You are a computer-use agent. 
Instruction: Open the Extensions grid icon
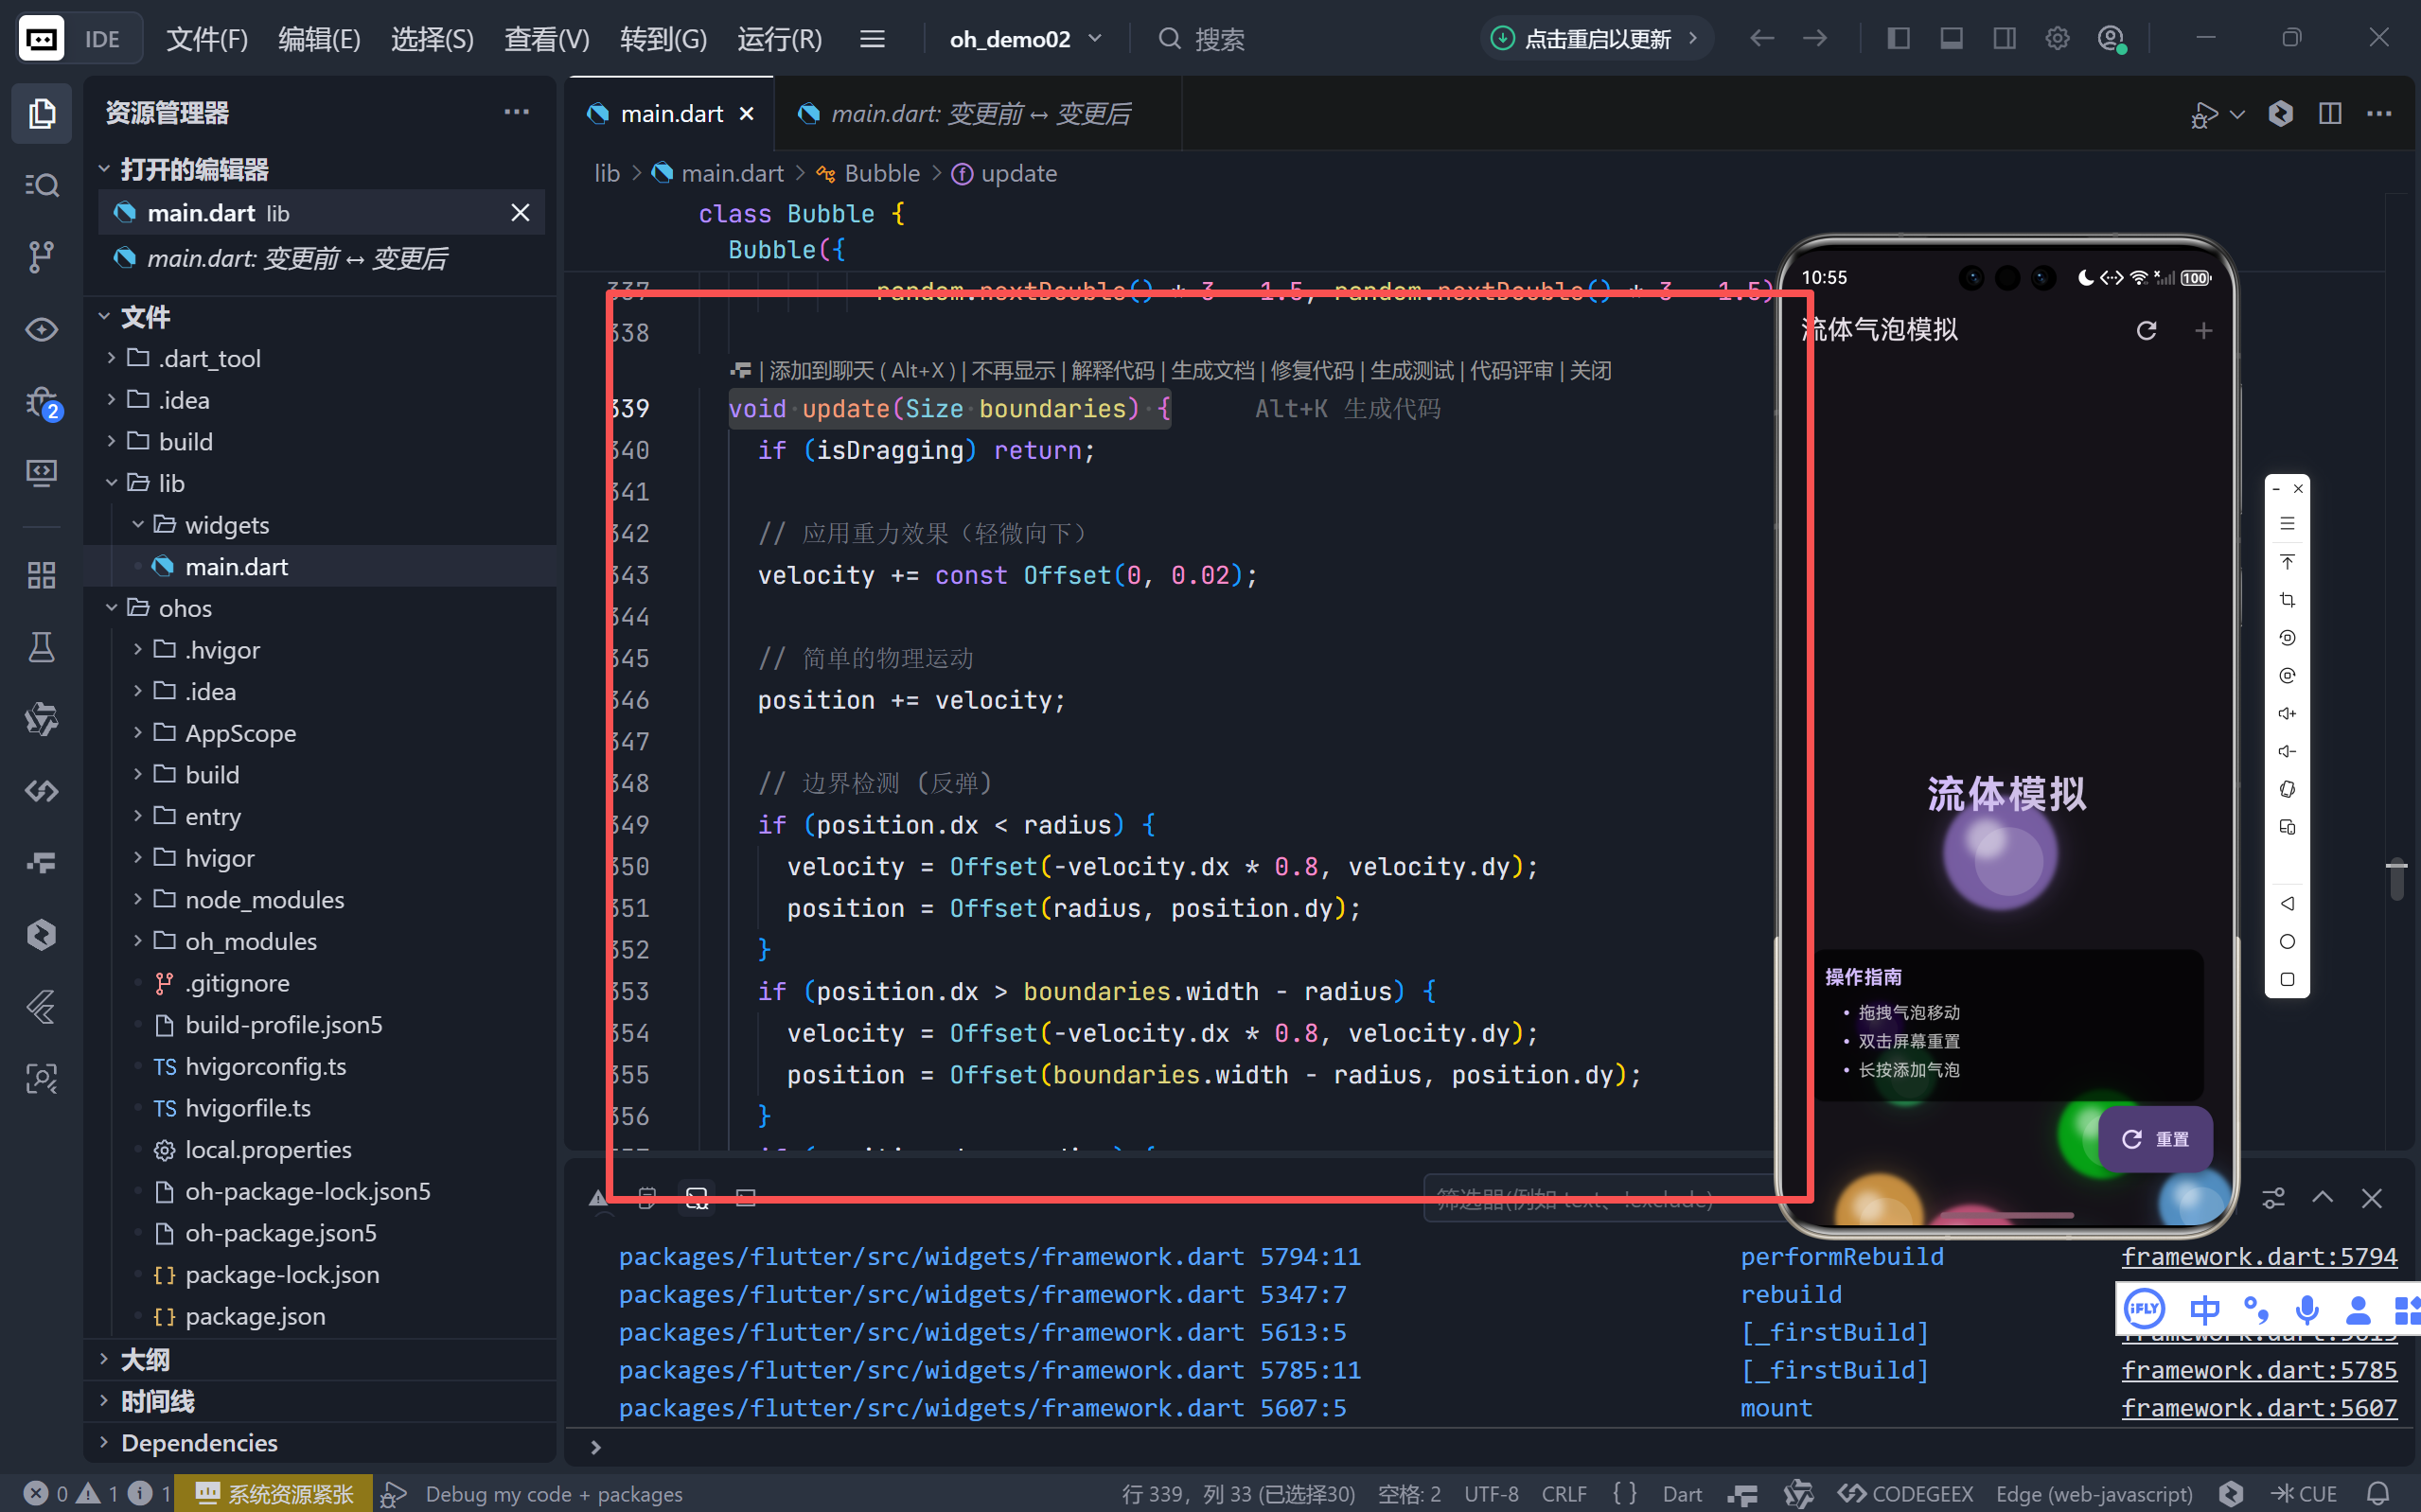click(x=41, y=575)
